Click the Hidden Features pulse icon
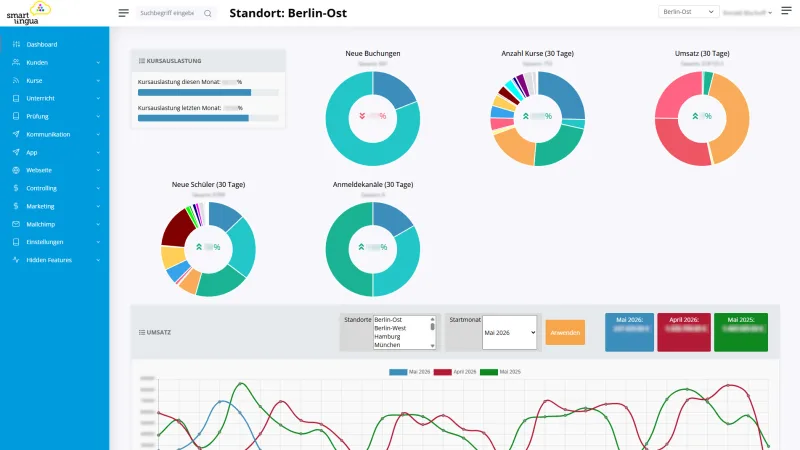This screenshot has height=450, width=800. [16, 260]
